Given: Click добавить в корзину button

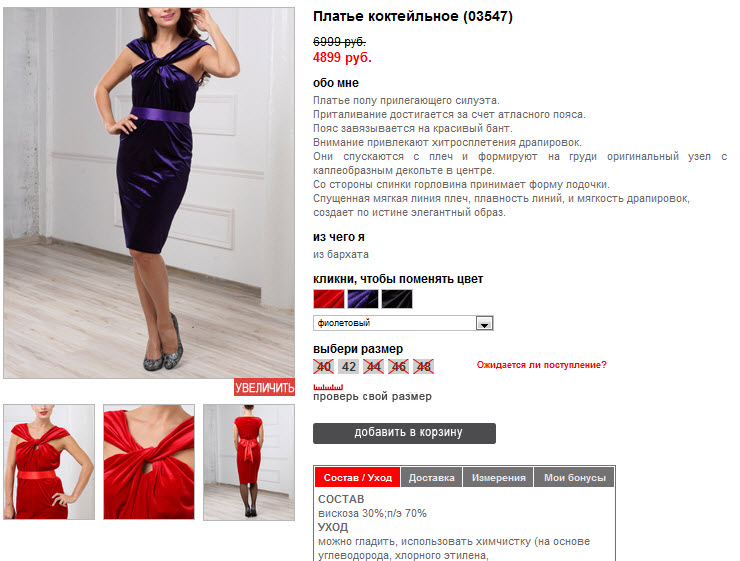Looking at the screenshot, I should pos(404,433).
